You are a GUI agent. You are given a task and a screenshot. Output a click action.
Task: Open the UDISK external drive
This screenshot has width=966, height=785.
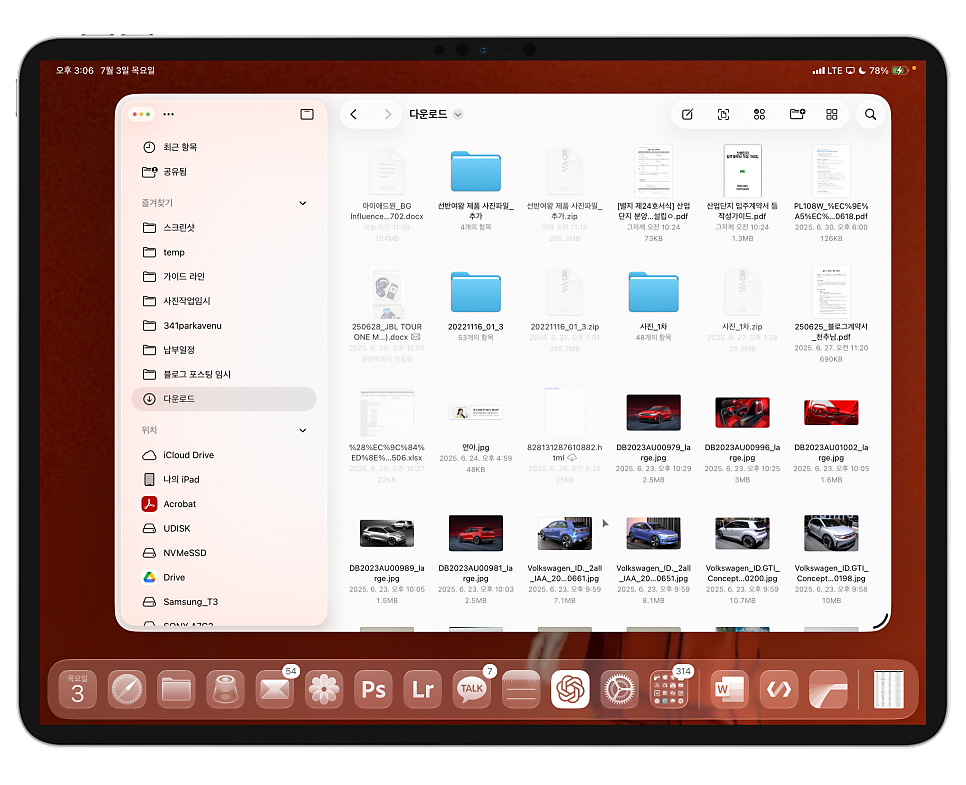click(224, 528)
